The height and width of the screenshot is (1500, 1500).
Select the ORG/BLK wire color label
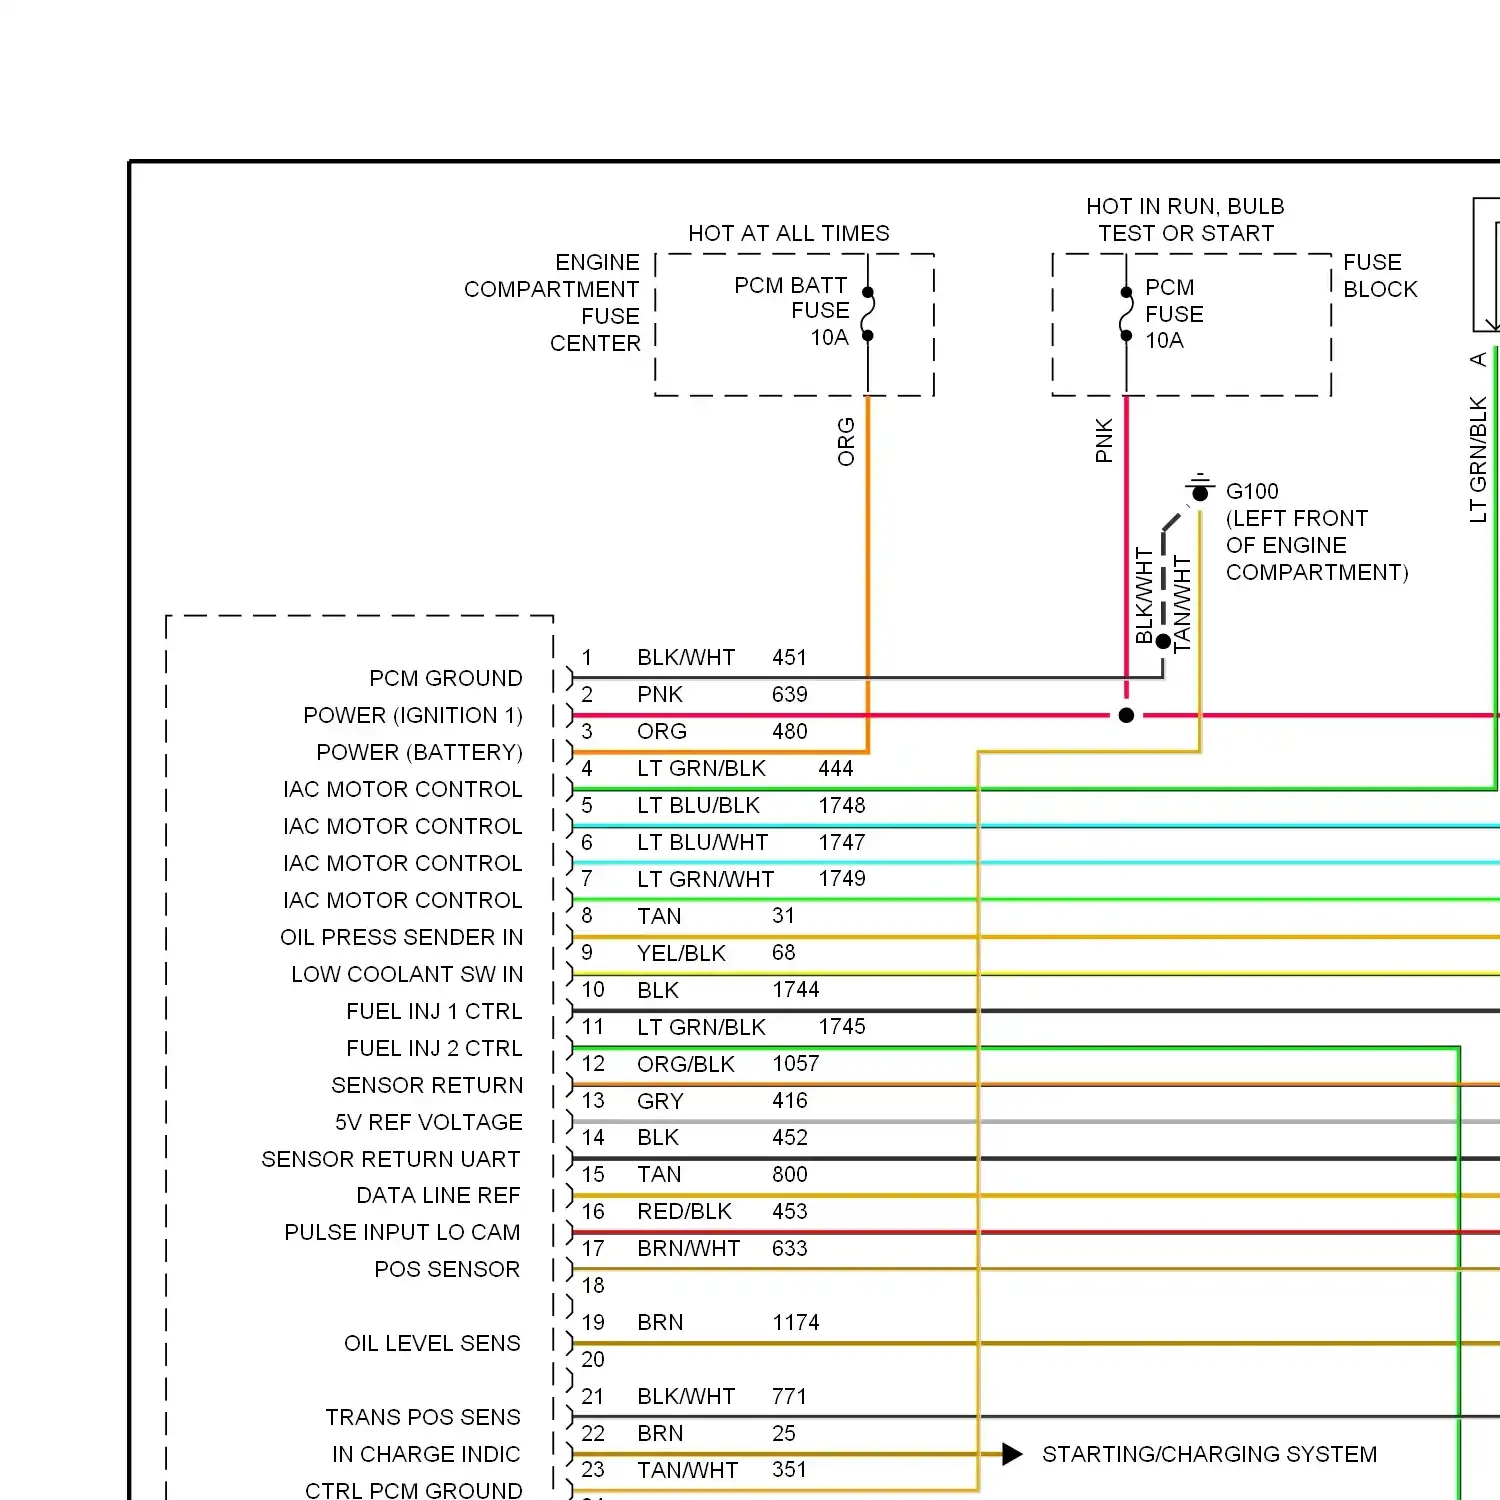tap(685, 1064)
